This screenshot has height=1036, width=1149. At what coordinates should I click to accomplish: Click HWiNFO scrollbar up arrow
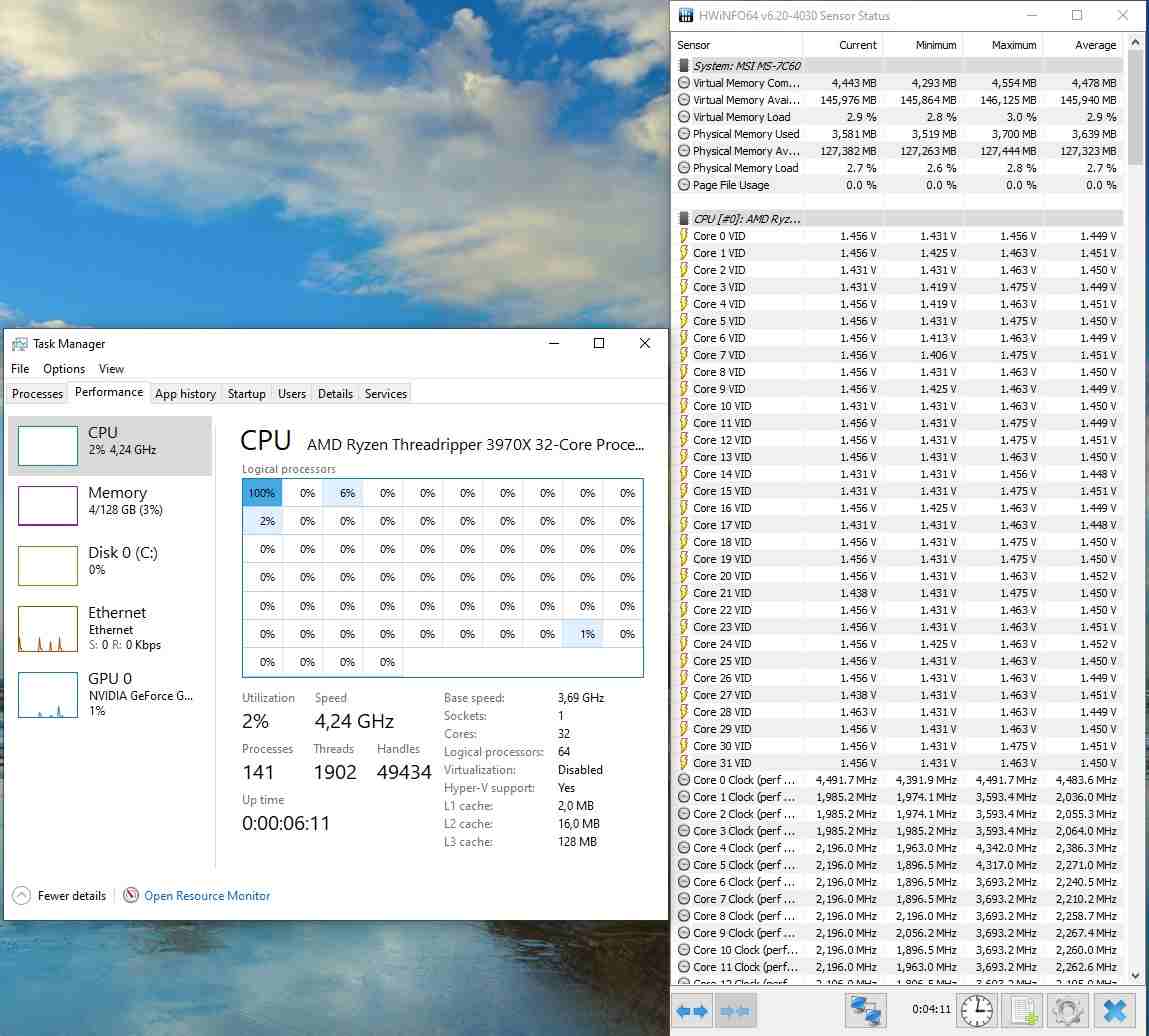[1135, 42]
